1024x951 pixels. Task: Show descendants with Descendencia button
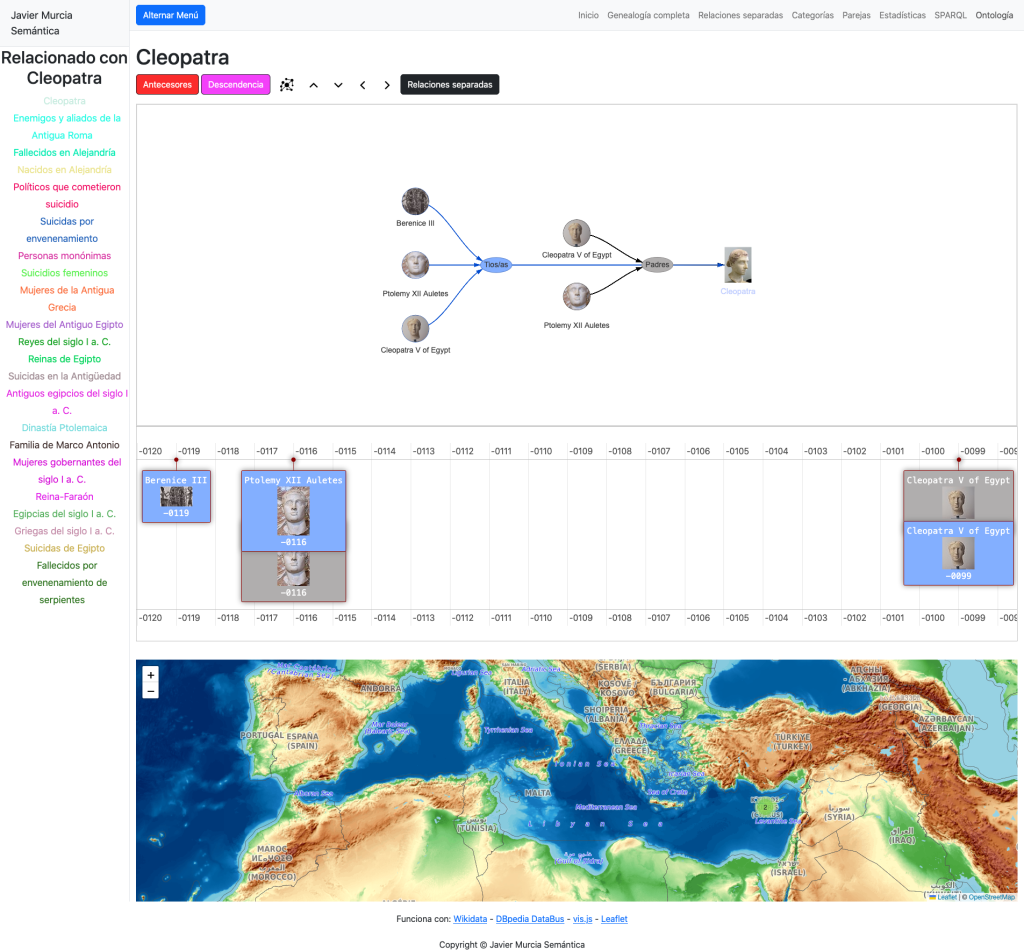[236, 85]
